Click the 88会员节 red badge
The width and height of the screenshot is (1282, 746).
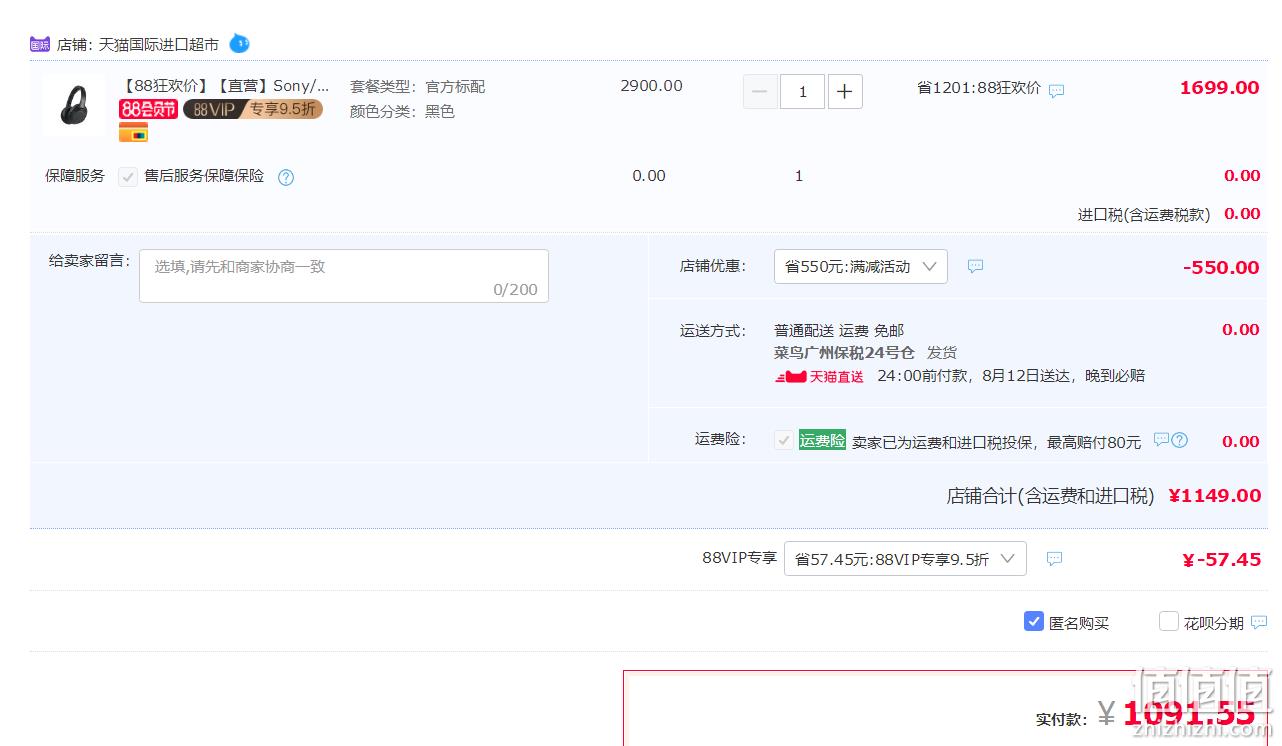[x=148, y=109]
